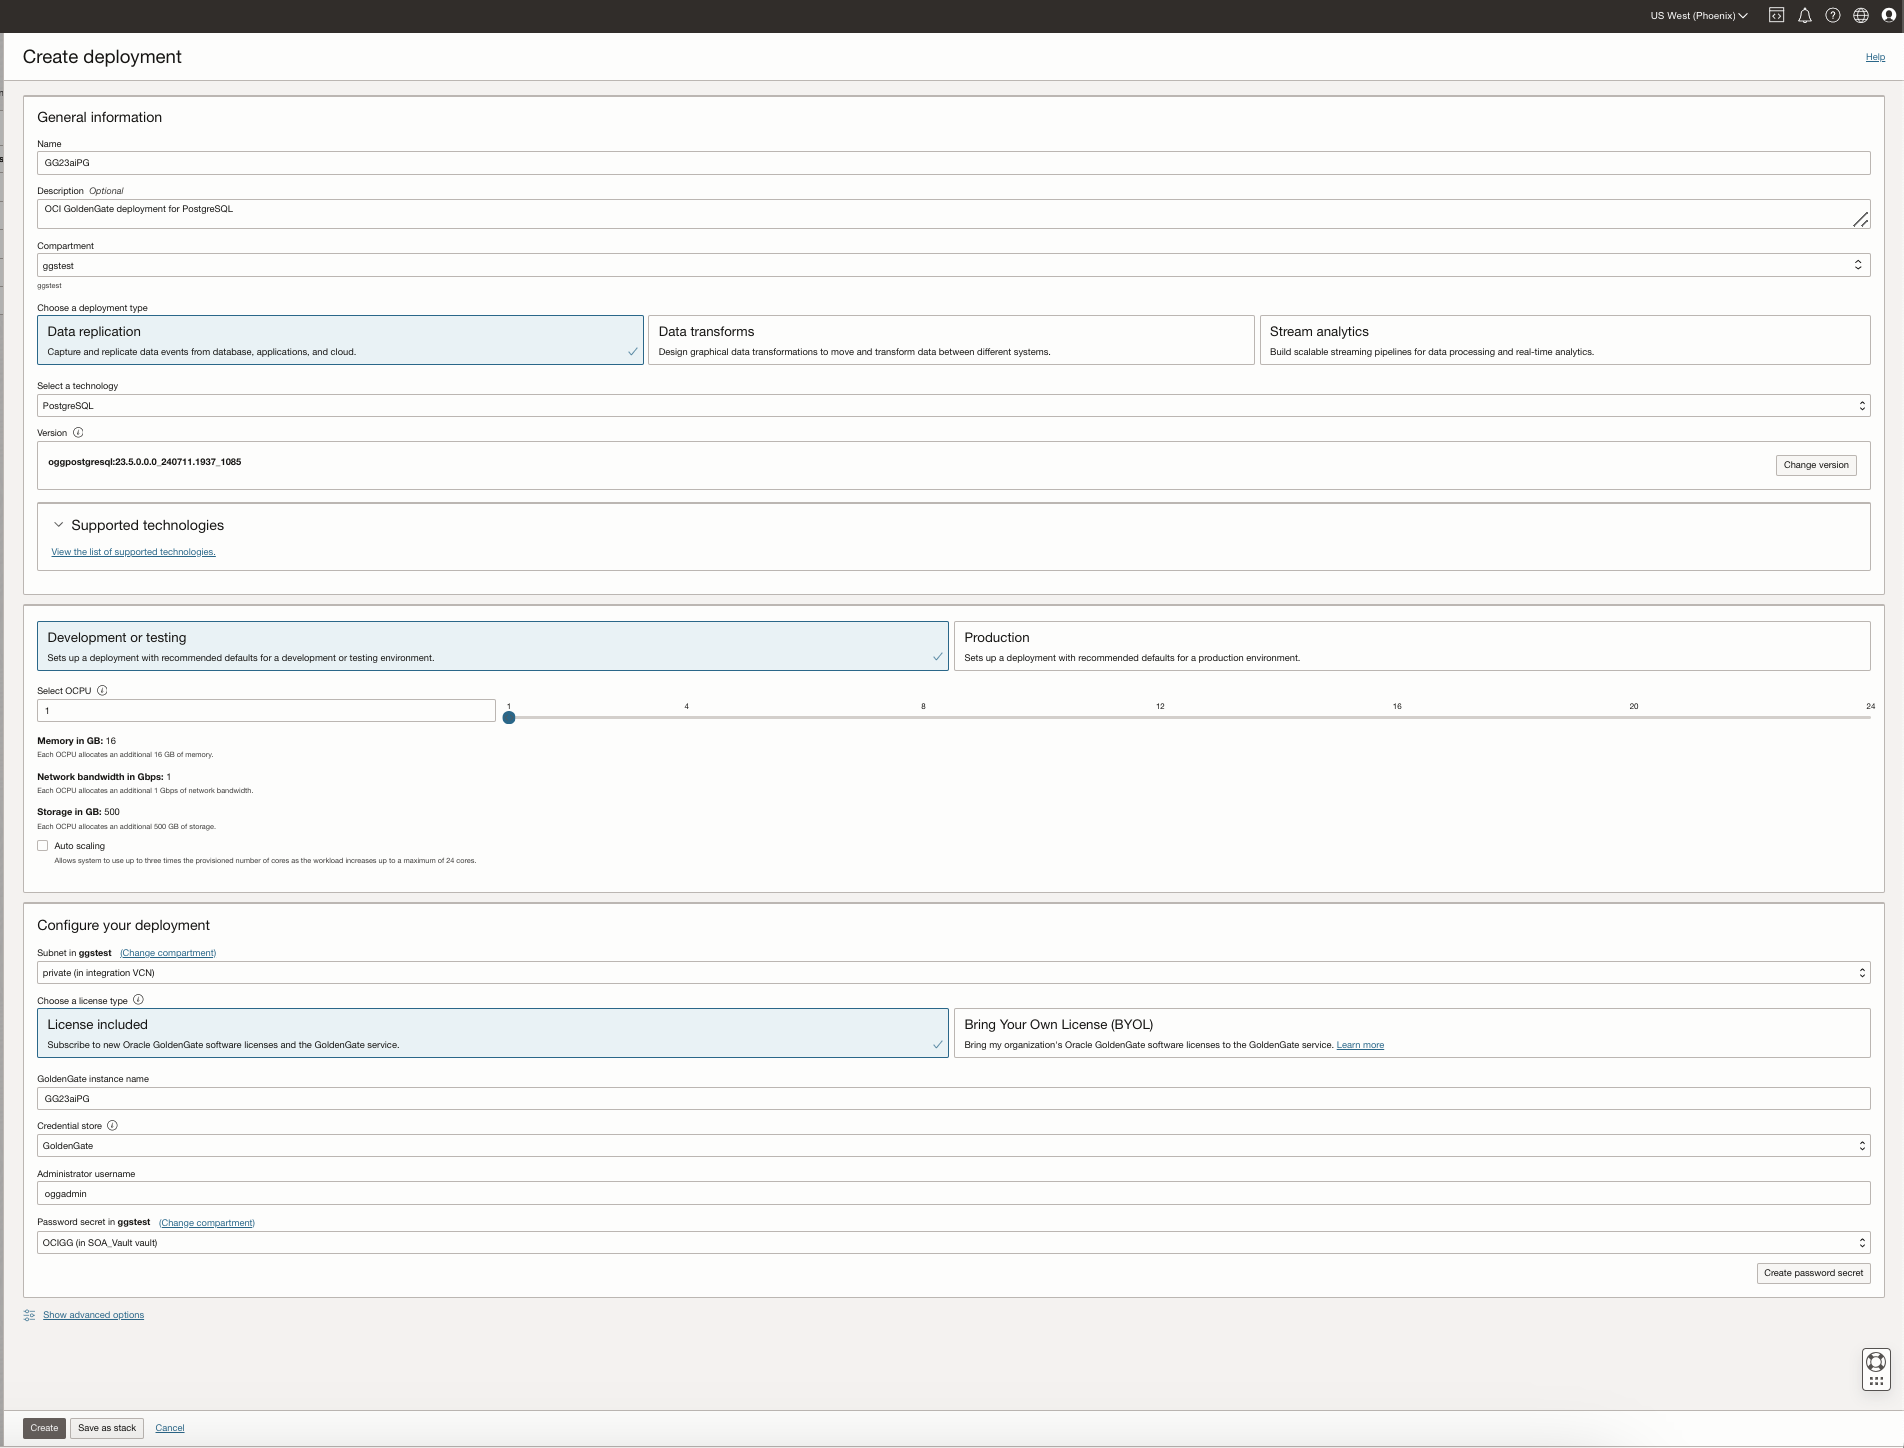
Task: Open the US West (Phoenix) region dropdown
Action: (x=1699, y=15)
